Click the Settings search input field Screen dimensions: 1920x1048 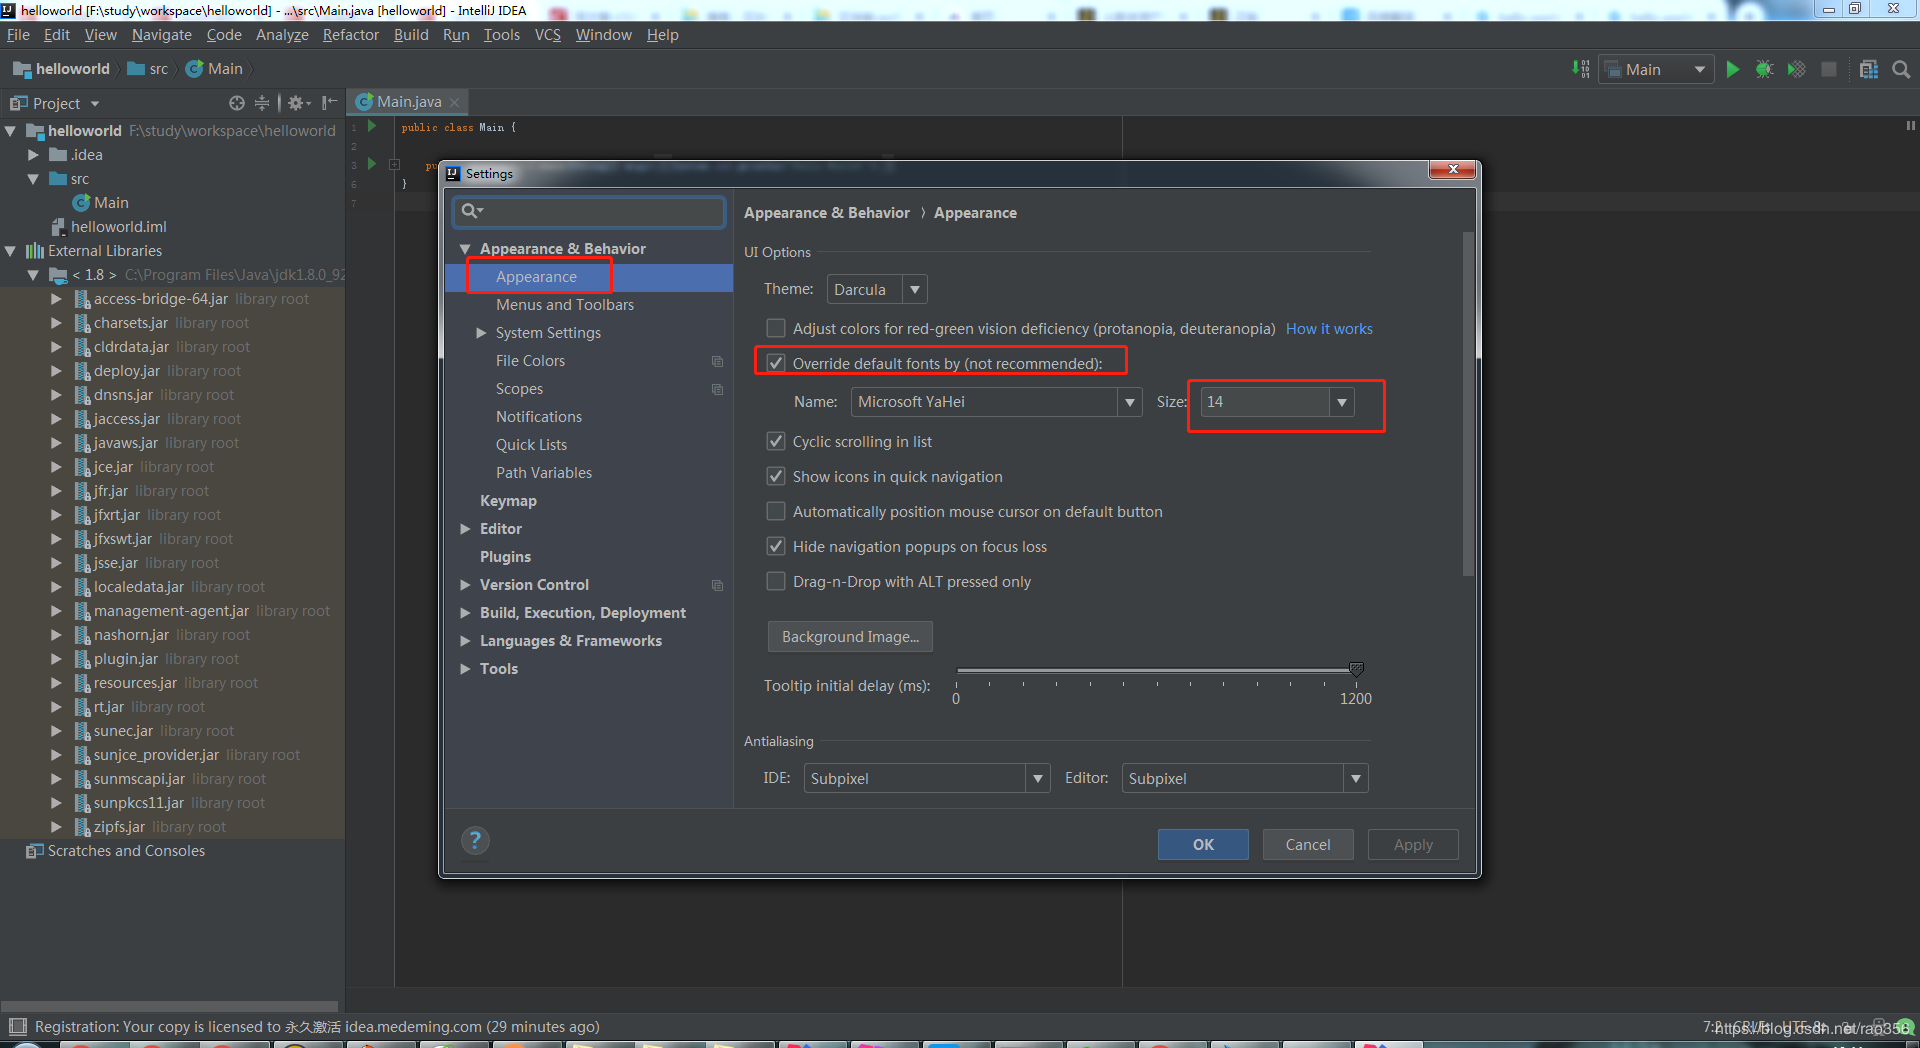coord(589,211)
